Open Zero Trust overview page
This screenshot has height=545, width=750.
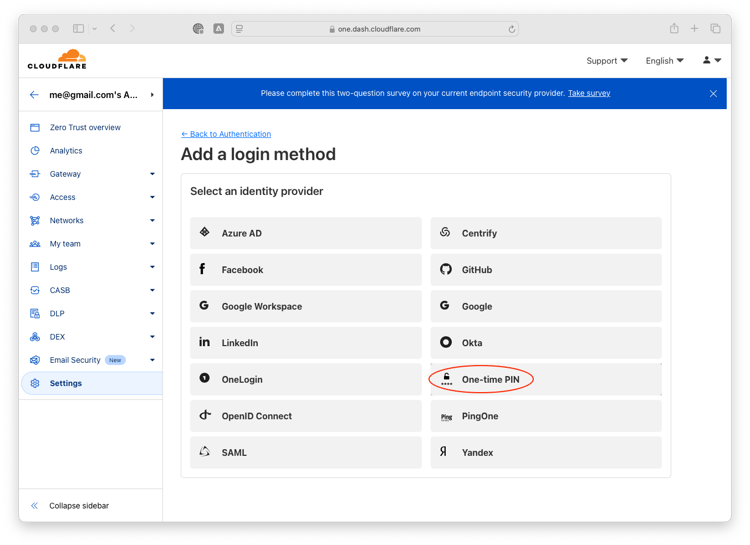point(85,127)
